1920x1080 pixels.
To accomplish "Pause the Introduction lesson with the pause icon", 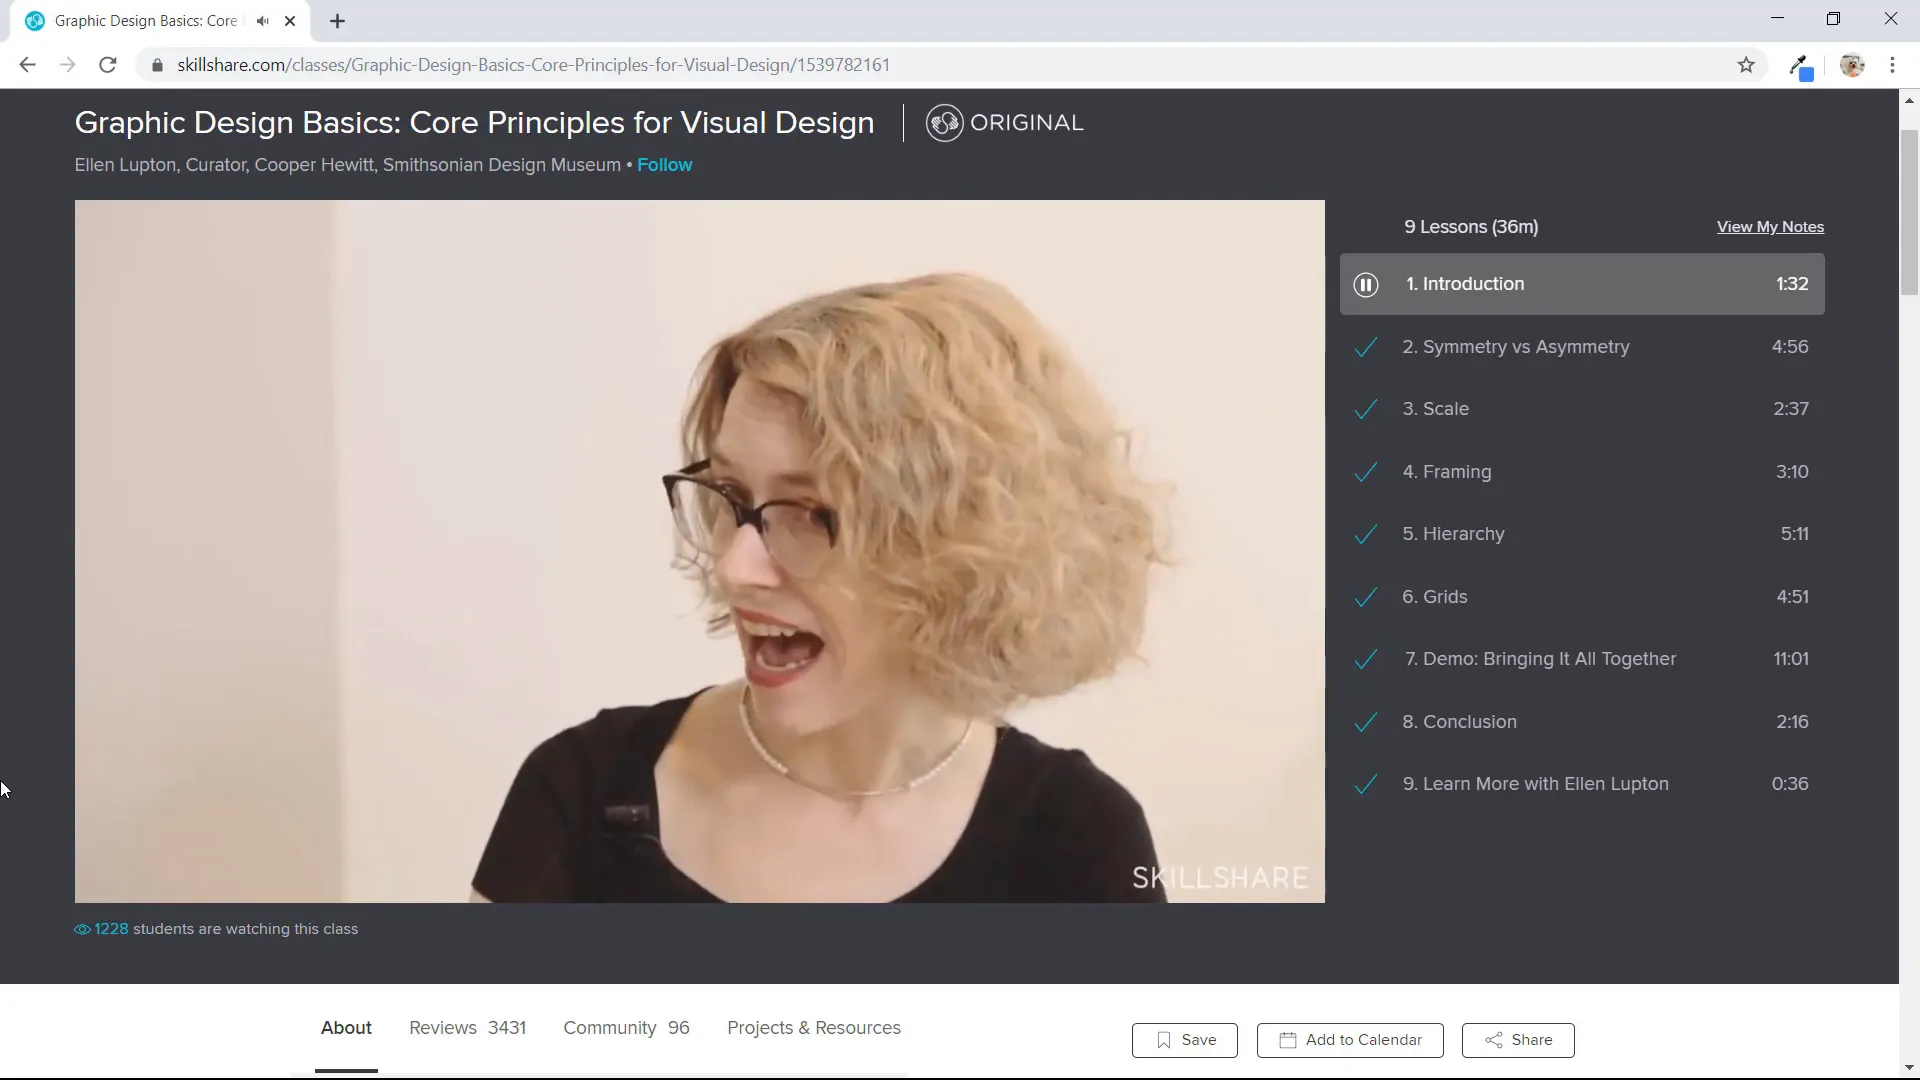I will [x=1366, y=285].
